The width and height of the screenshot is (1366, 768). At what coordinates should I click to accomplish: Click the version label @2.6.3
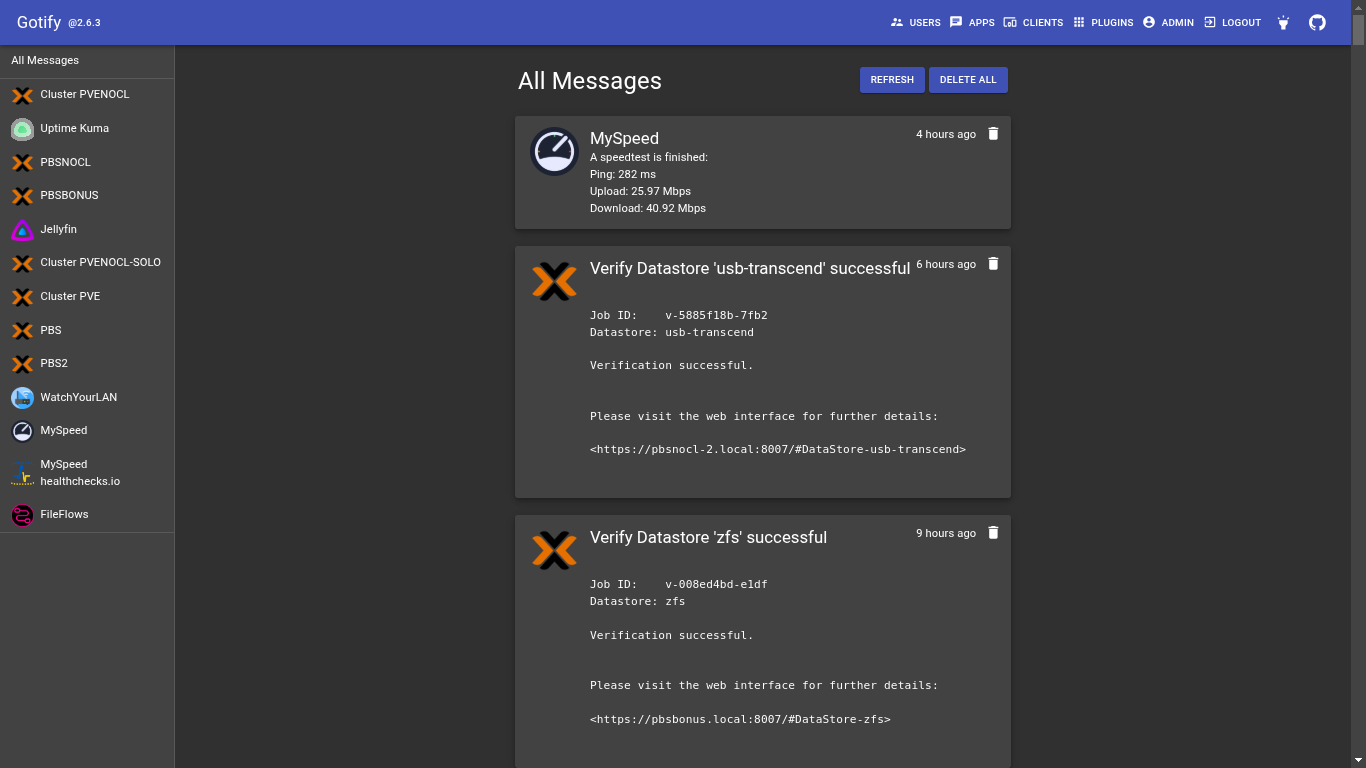tap(84, 23)
